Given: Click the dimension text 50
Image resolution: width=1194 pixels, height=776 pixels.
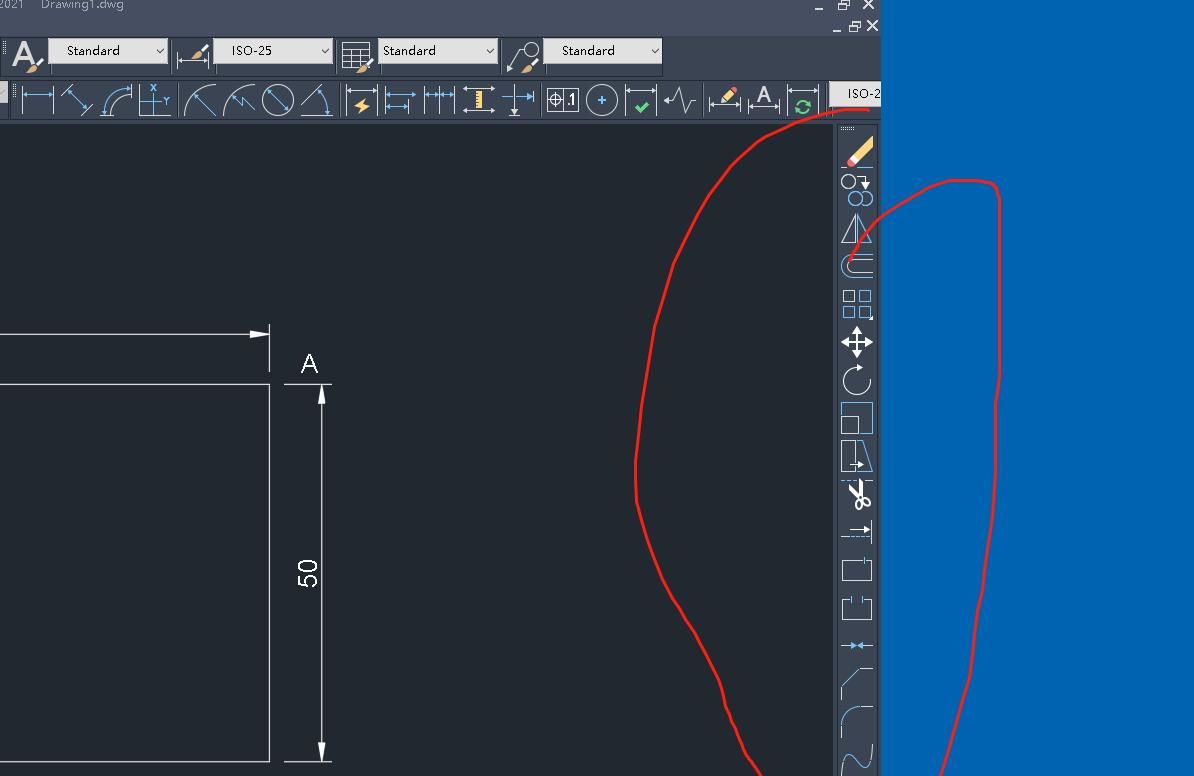Looking at the screenshot, I should click(308, 573).
